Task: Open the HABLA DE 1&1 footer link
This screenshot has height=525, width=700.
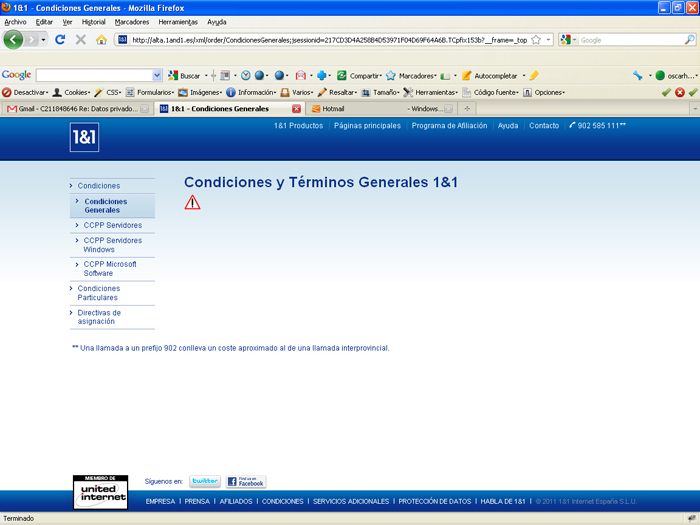Action: click(503, 501)
